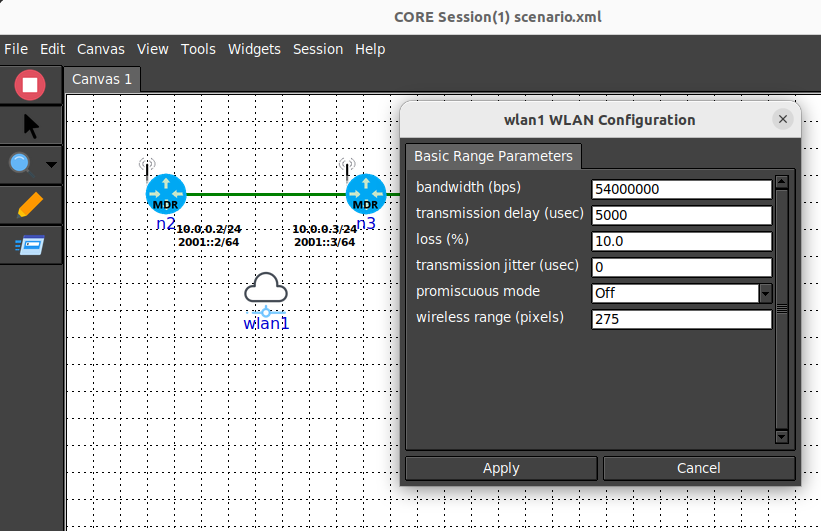Screen dimensions: 821x531
Task: Click the antenna icon above n3
Action: pyautogui.click(x=347, y=168)
